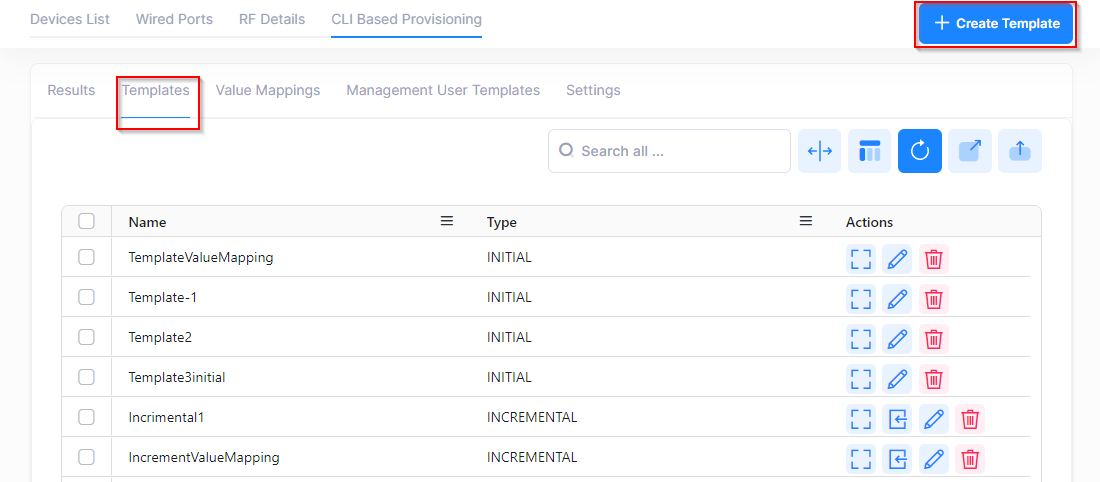The height and width of the screenshot is (482, 1100).
Task: Edit the TemplateValueMapping template
Action: pos(897,260)
